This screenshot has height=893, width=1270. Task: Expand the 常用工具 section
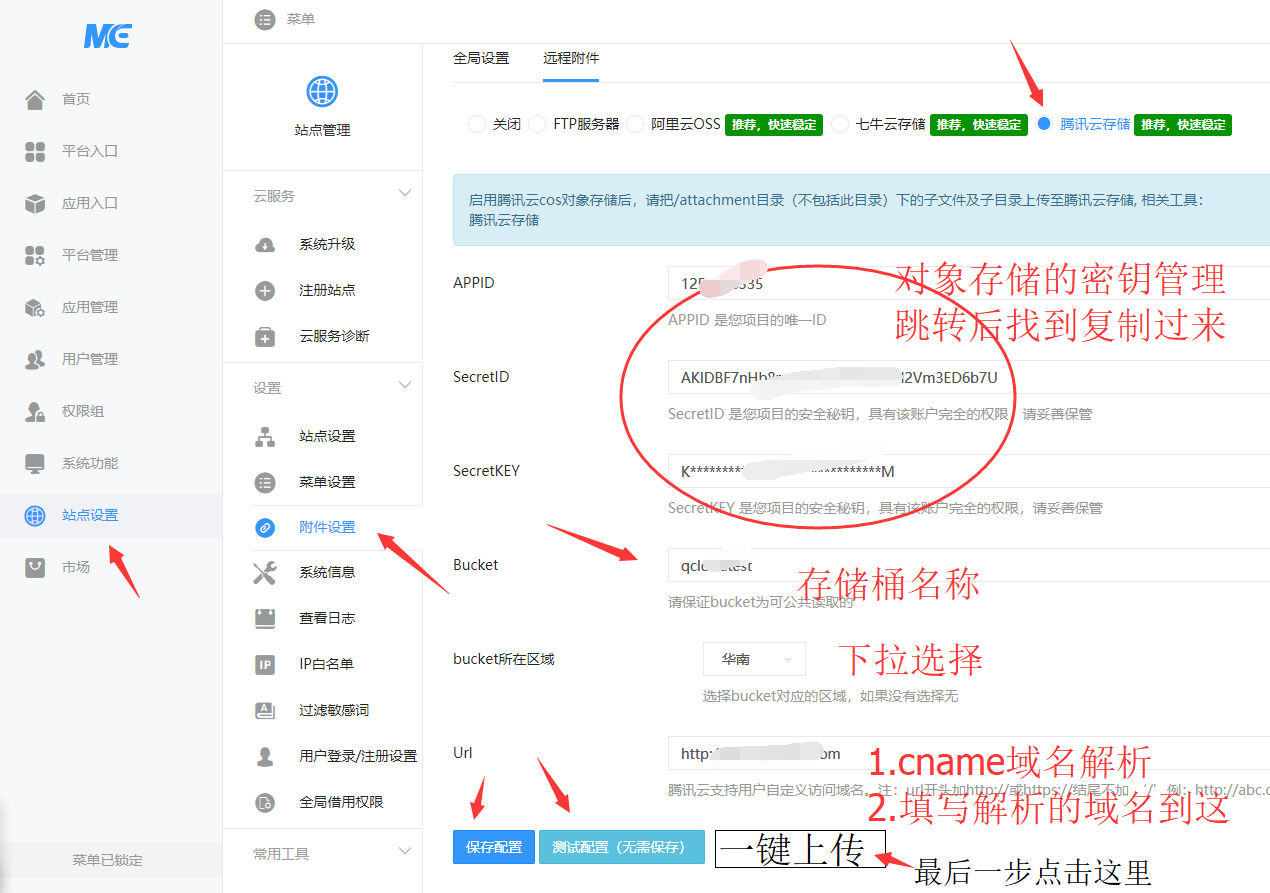pos(405,851)
